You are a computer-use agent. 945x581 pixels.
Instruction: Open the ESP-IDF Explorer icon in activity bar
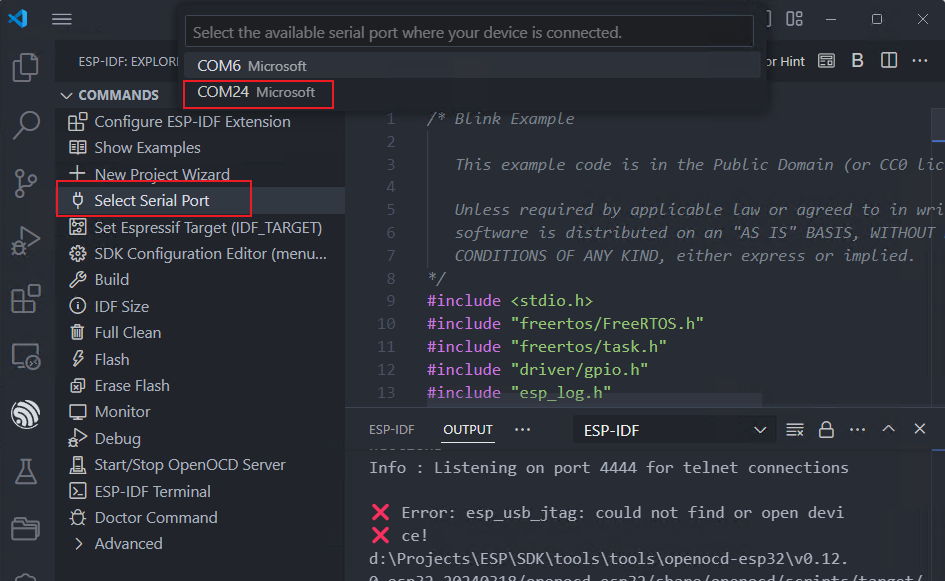tap(25, 414)
